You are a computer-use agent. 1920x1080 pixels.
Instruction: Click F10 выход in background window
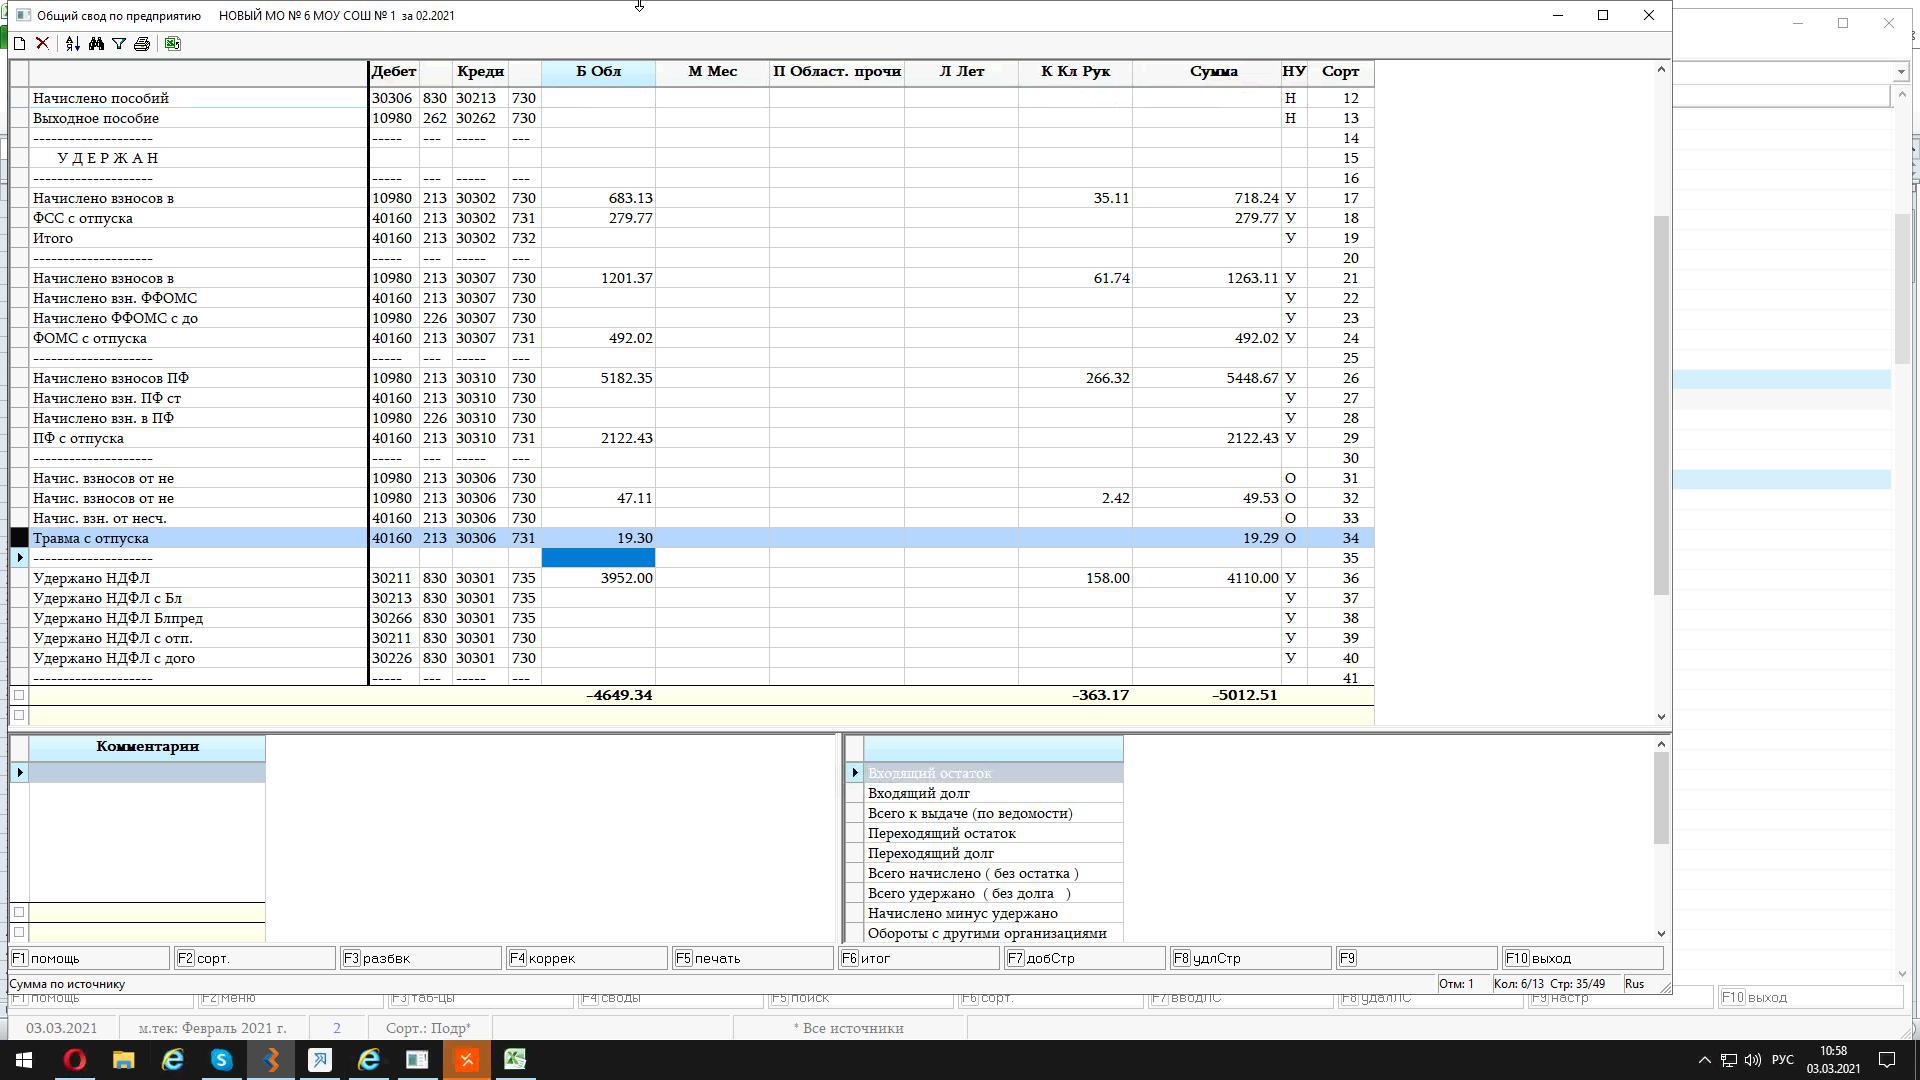pyautogui.click(x=1810, y=997)
